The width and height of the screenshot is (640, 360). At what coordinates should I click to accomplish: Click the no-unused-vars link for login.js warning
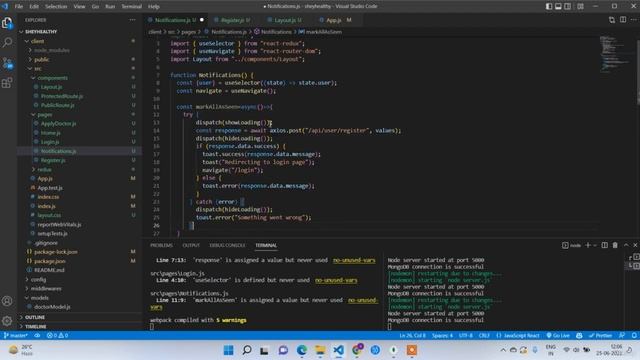[x=336, y=280]
